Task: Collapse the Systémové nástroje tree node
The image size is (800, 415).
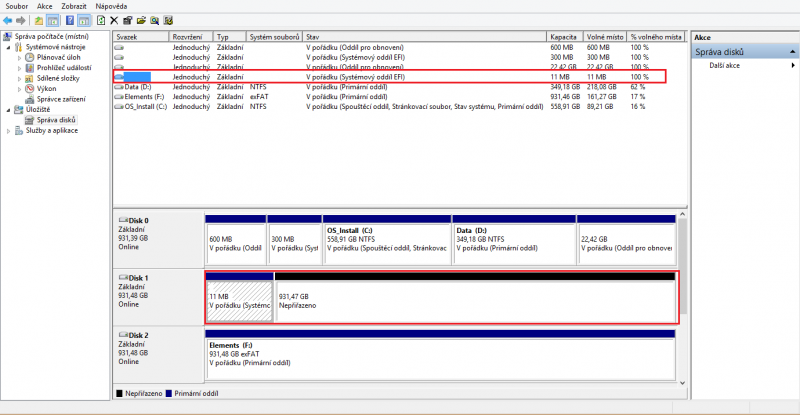Action: (8, 47)
